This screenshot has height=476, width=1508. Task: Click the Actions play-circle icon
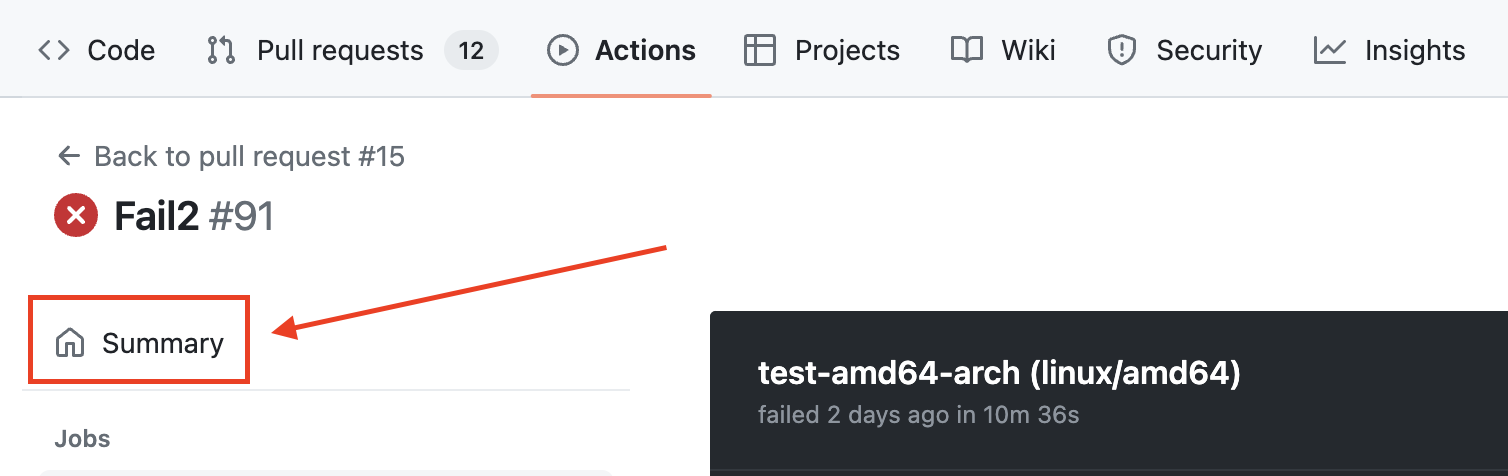pyautogui.click(x=563, y=50)
